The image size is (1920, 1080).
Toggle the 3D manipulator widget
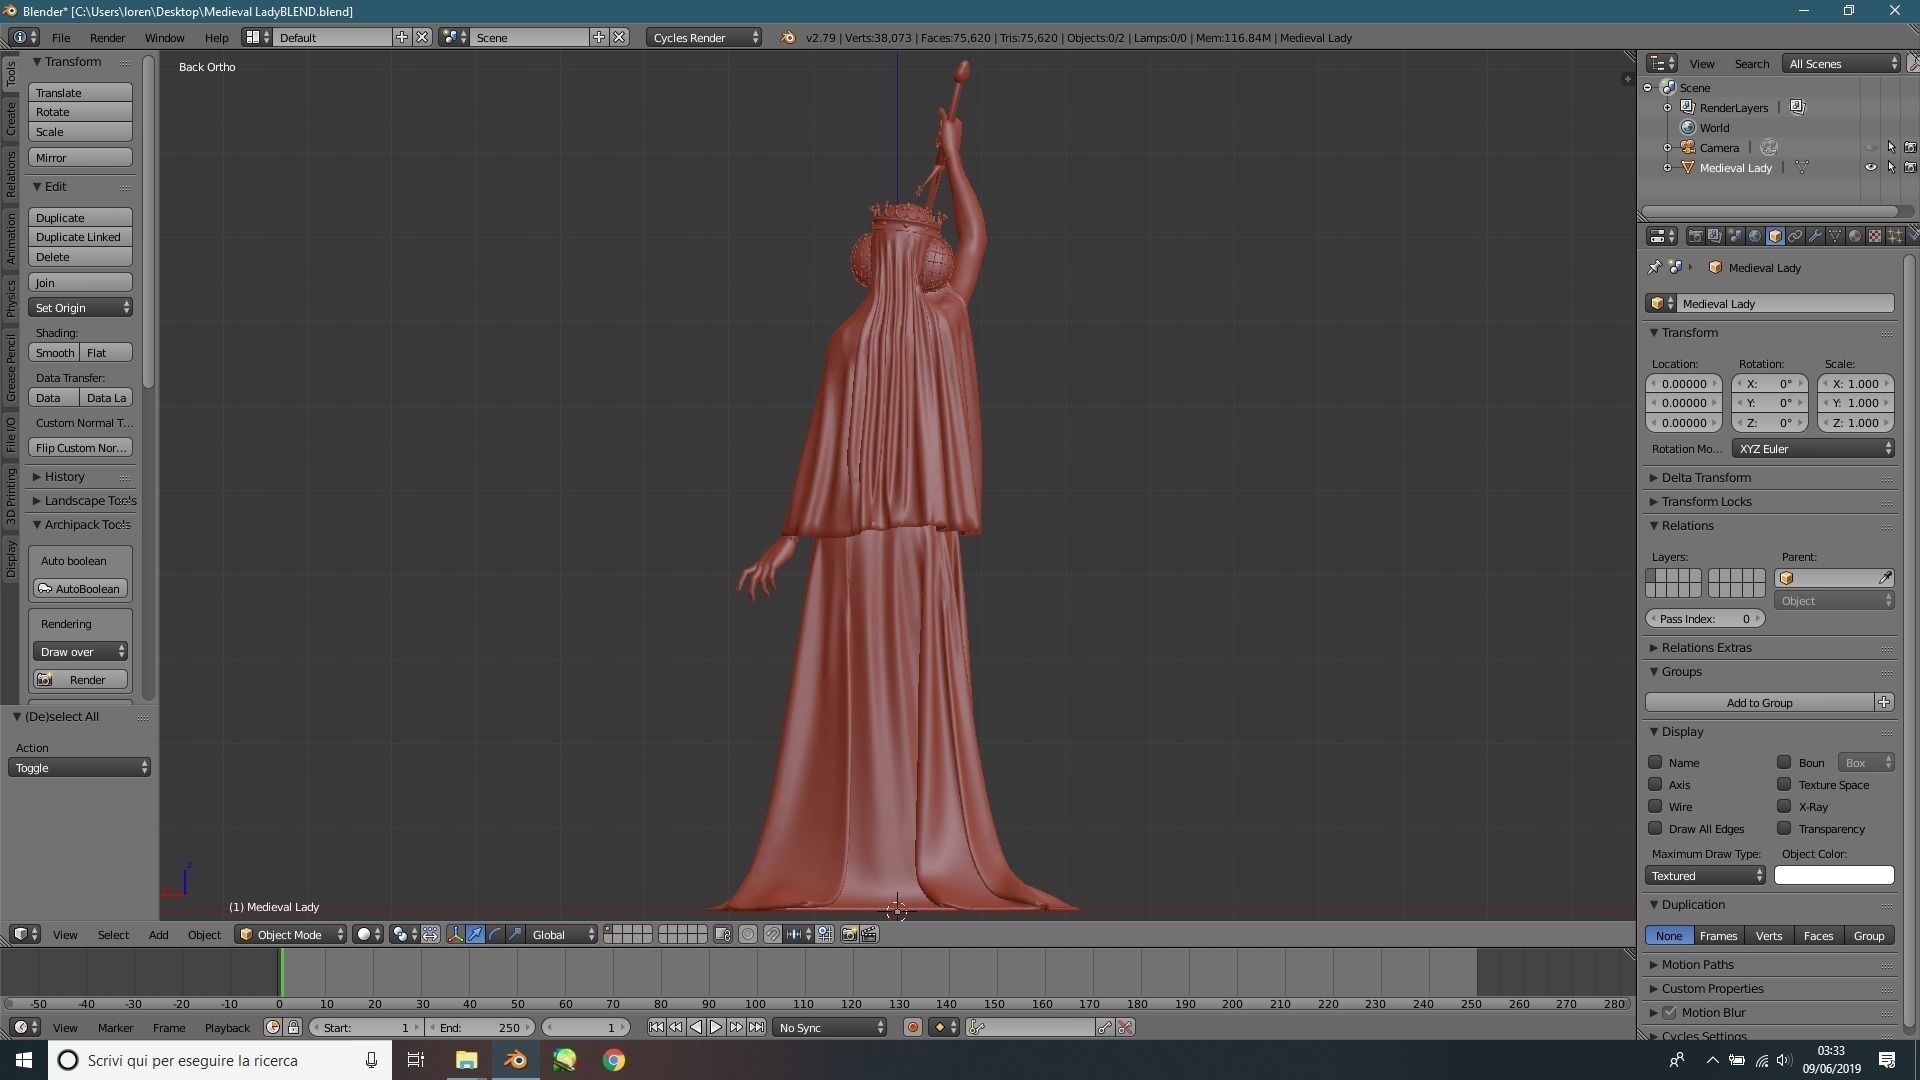point(456,934)
